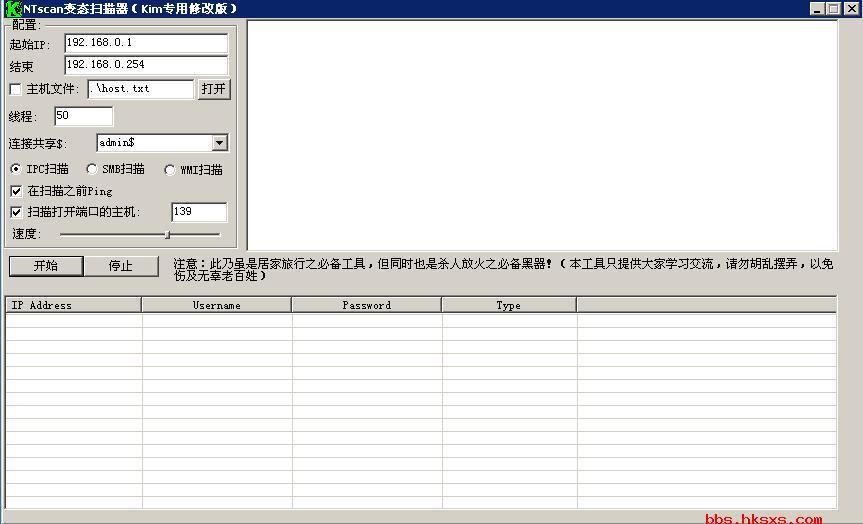Click the 开始 start button

pos(46,266)
